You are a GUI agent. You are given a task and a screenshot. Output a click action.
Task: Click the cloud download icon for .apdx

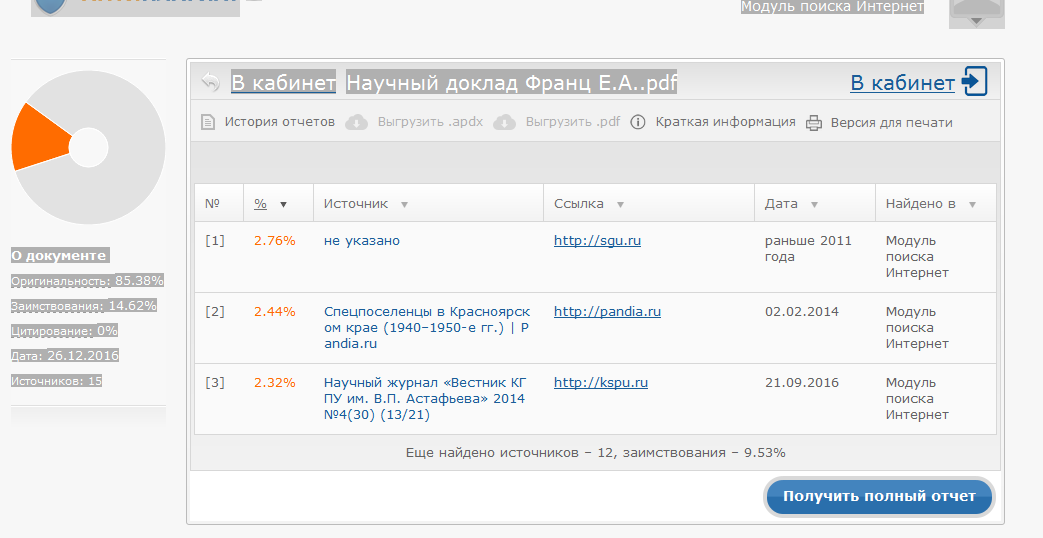[356, 123]
